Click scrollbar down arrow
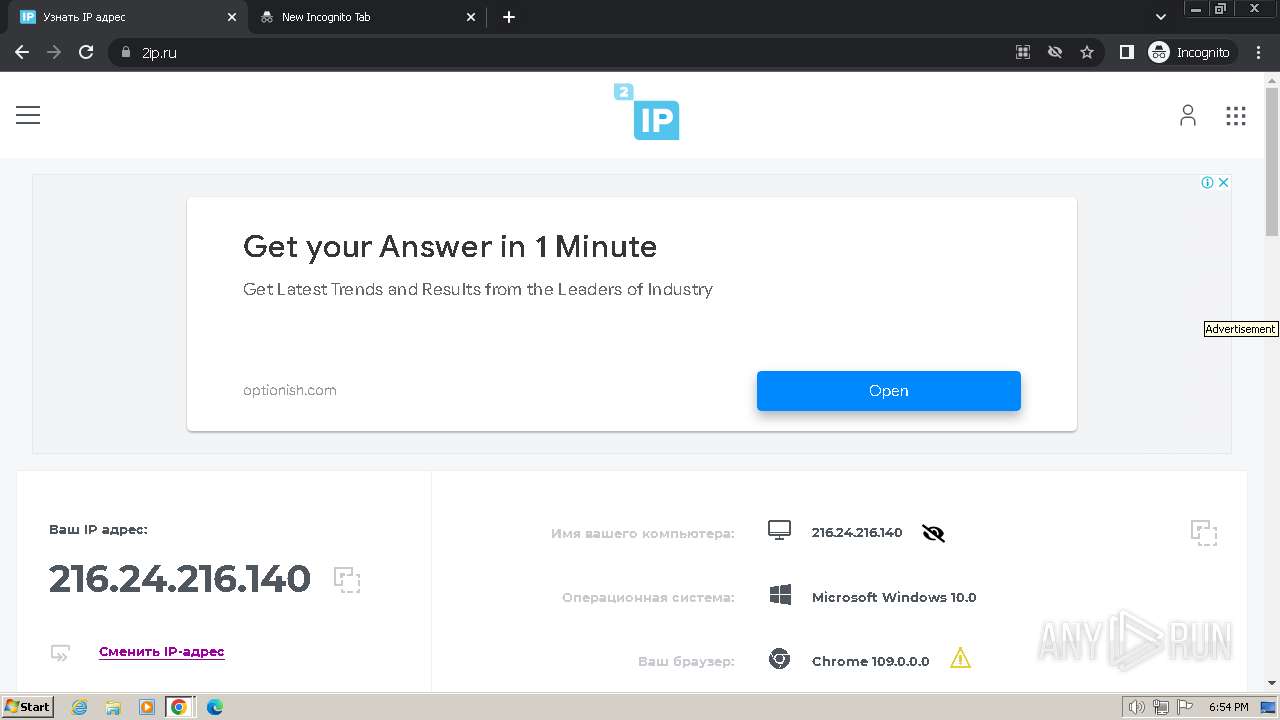1280x720 pixels. [x=1272, y=683]
